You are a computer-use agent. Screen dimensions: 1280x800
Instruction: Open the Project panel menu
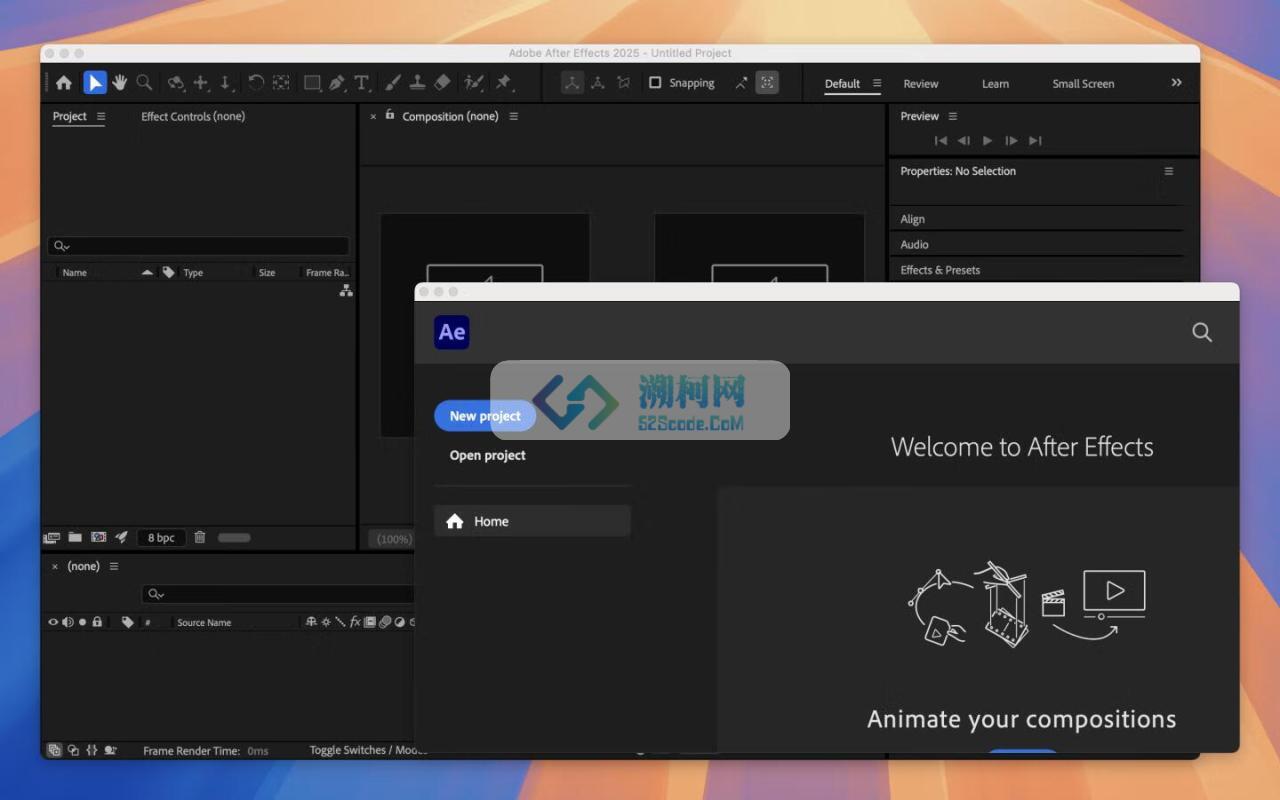(101, 116)
